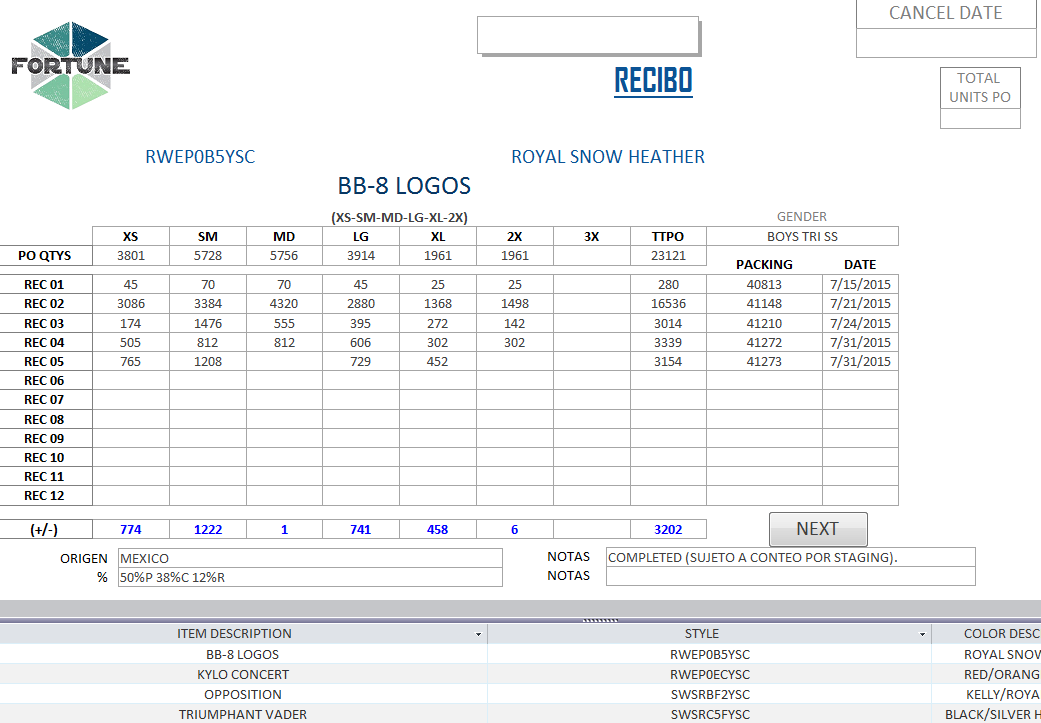Click PO QTYS SM cell 5728
The image size is (1041, 723).
pos(208,256)
